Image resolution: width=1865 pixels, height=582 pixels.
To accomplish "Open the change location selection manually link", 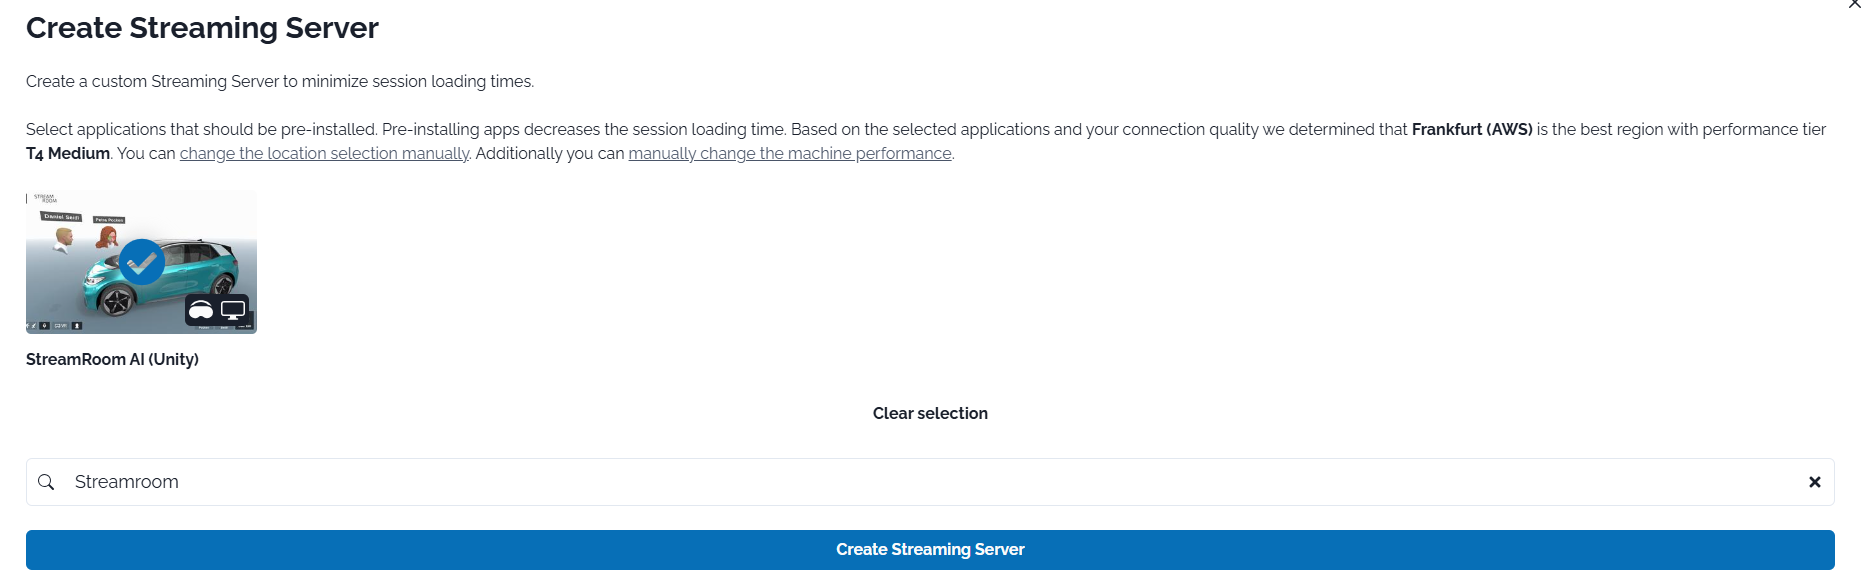I will click(x=324, y=153).
